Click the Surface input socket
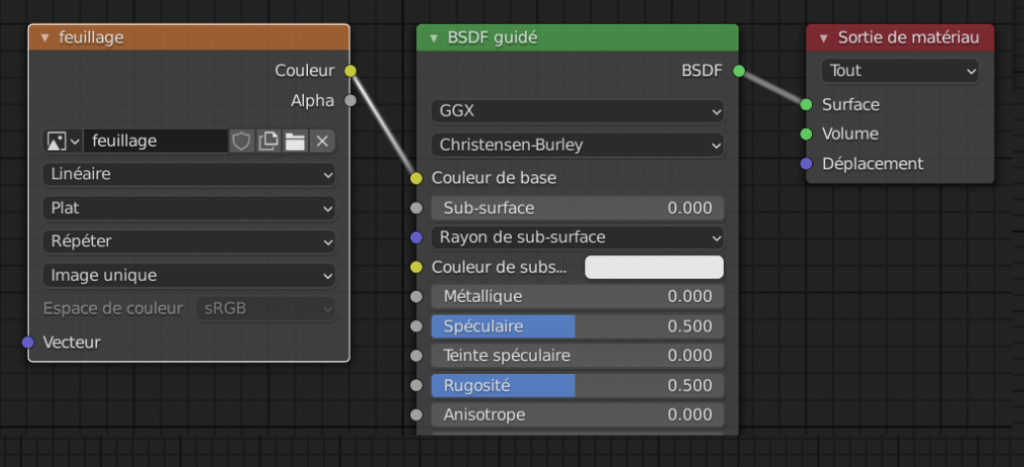The height and width of the screenshot is (467, 1024). (x=806, y=104)
